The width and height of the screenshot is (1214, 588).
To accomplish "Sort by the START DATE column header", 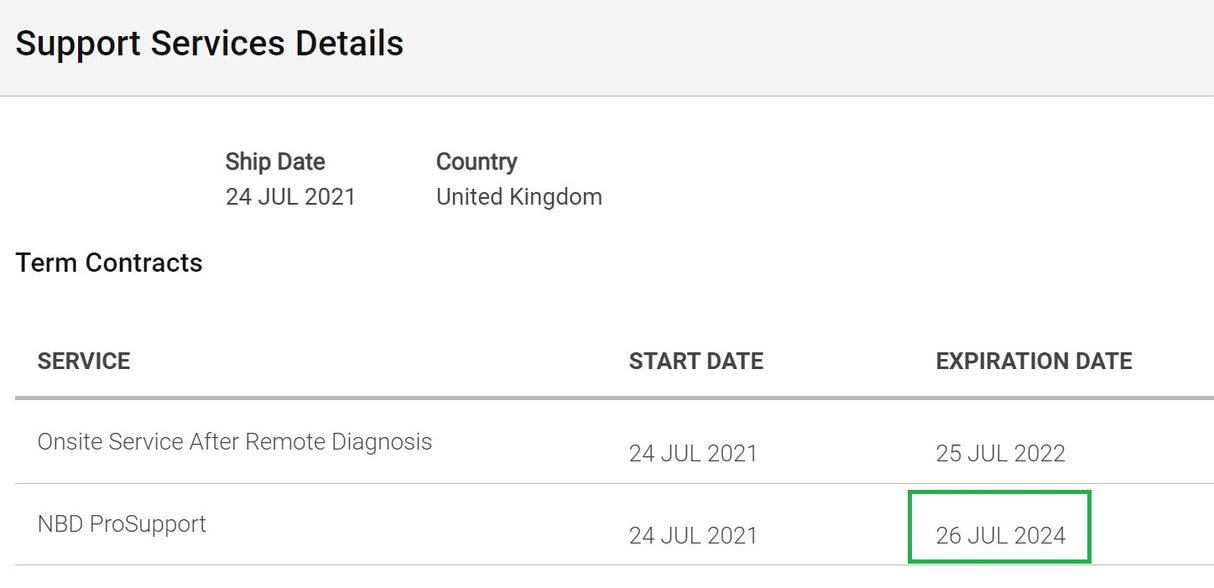I will pos(695,361).
